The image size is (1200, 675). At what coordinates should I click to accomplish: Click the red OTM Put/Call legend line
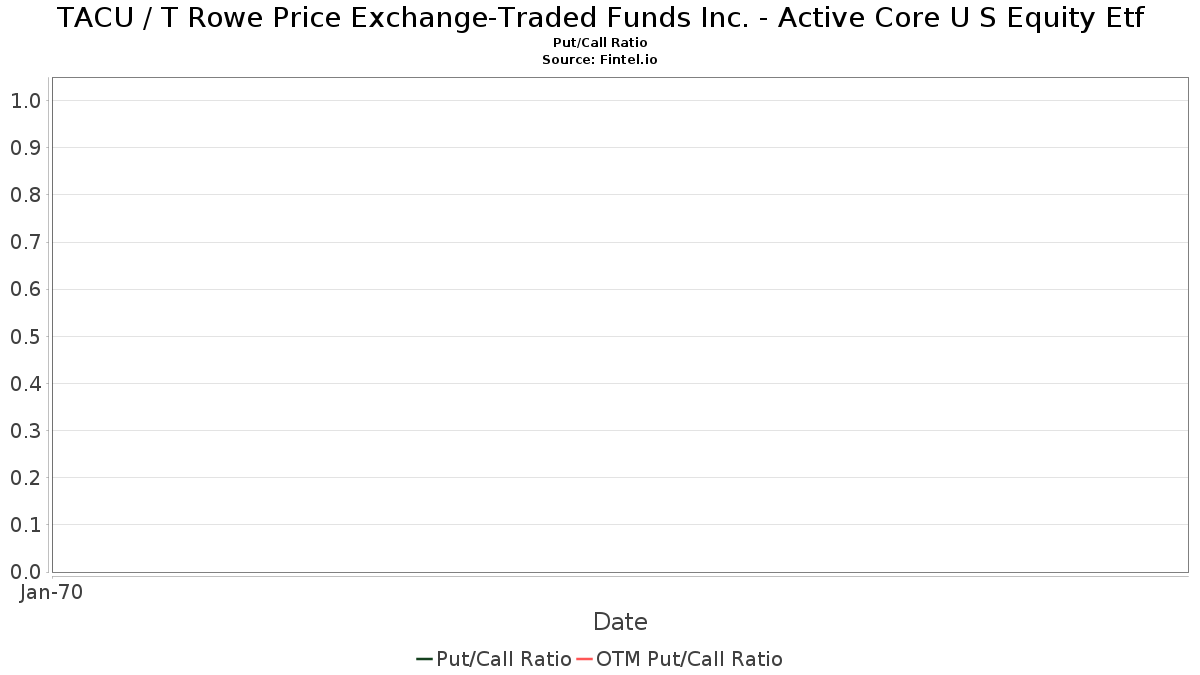point(584,659)
